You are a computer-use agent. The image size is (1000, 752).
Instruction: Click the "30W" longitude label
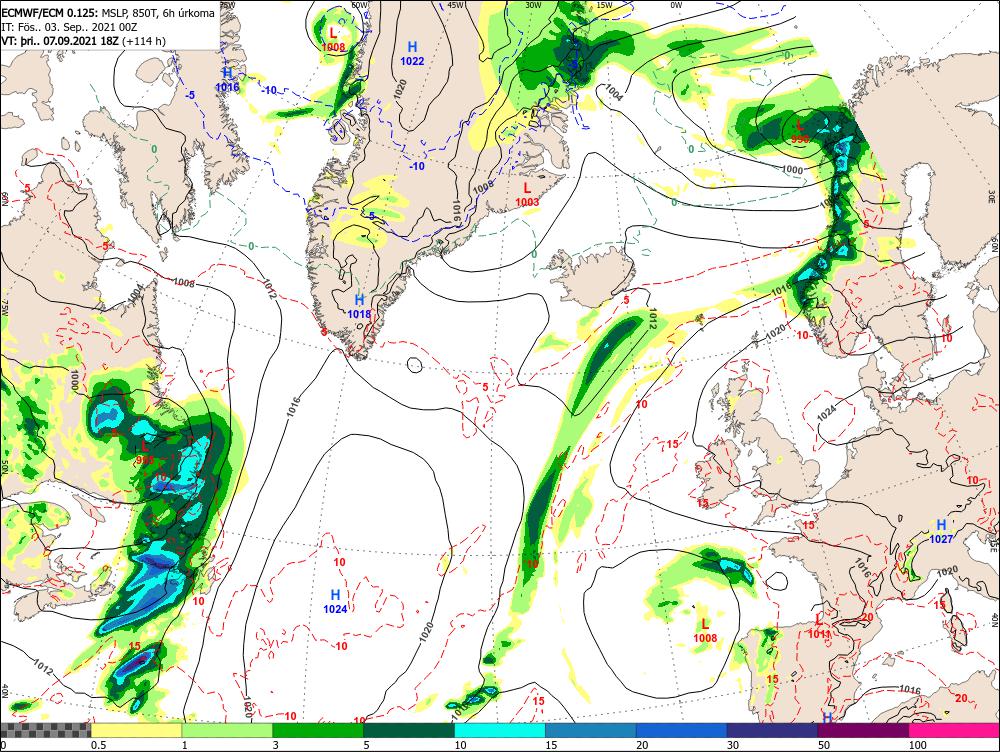click(533, 5)
